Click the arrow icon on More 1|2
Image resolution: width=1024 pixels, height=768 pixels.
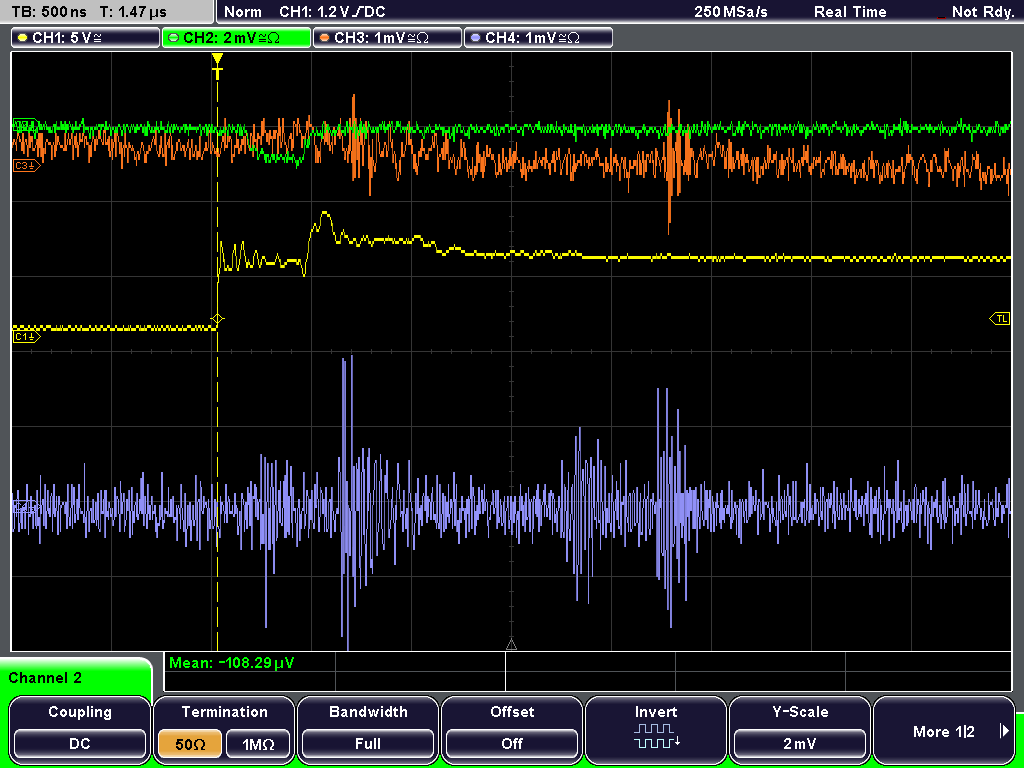[x=1004, y=731]
